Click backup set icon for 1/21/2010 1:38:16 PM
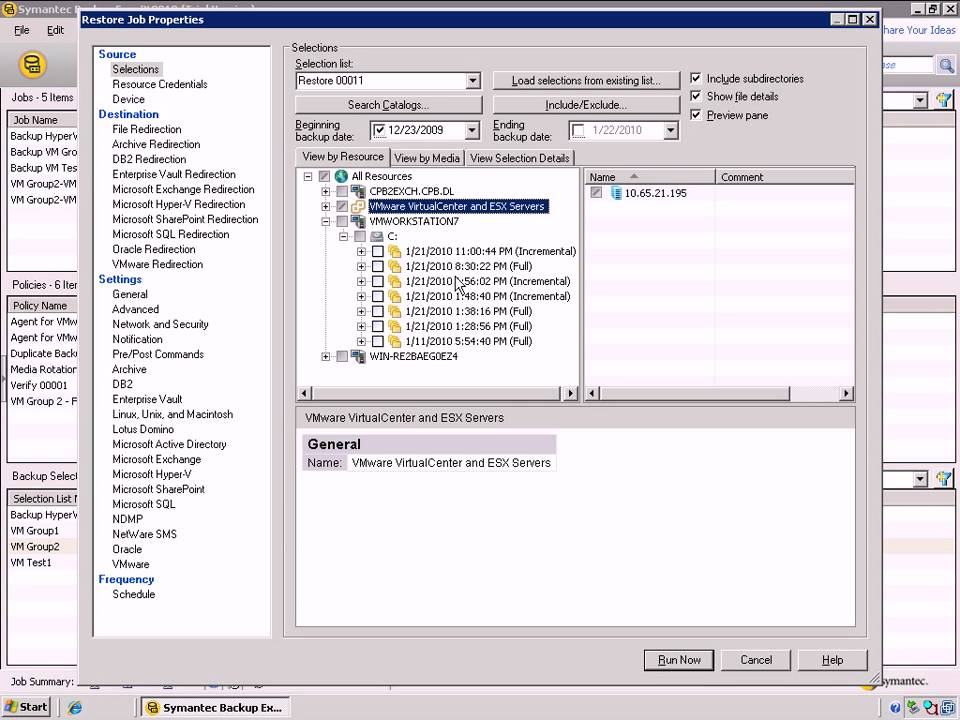Viewport: 960px width, 720px height. [x=395, y=312]
